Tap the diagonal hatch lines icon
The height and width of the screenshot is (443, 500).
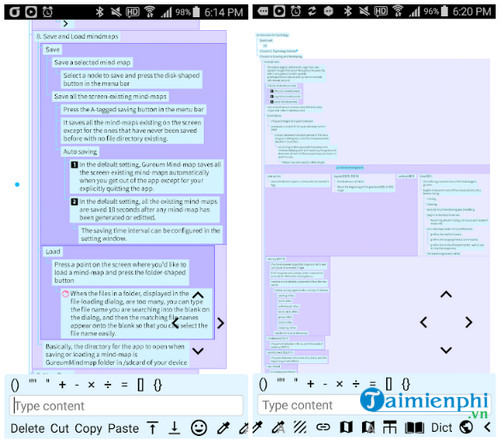(x=300, y=427)
